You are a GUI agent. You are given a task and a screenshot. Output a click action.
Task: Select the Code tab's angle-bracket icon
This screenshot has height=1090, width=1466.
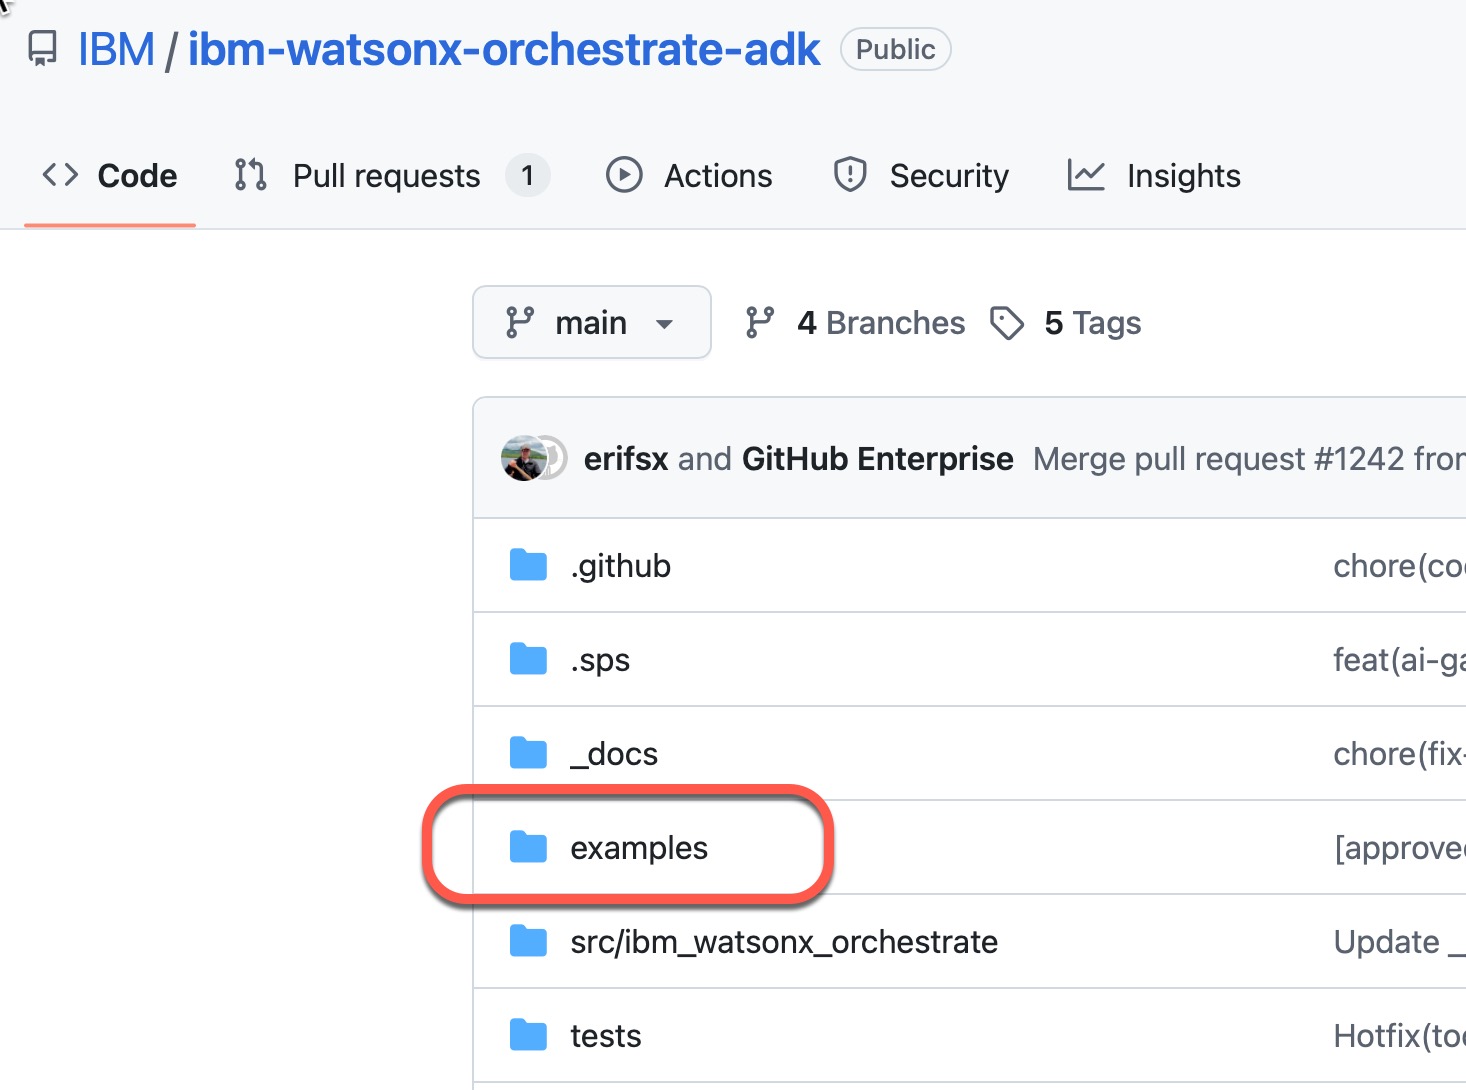click(59, 175)
